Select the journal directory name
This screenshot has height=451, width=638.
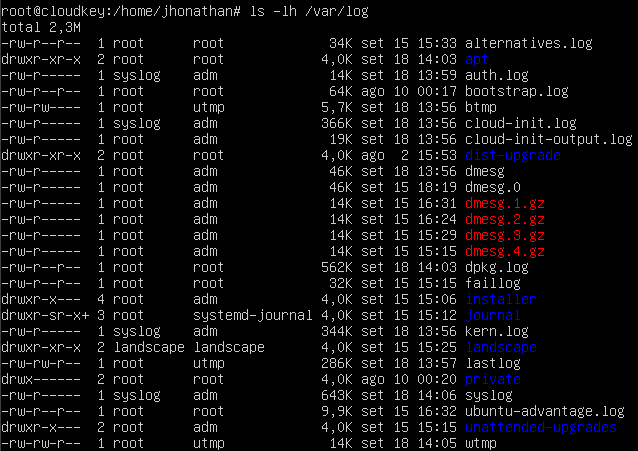[493, 316]
